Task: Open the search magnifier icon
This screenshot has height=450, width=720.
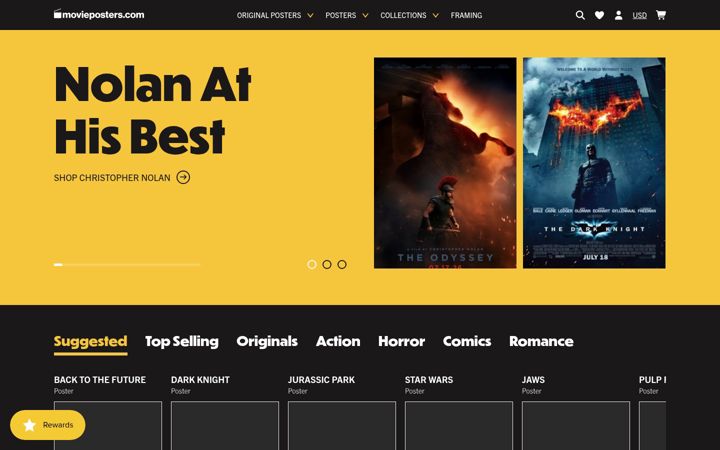Action: click(x=580, y=15)
